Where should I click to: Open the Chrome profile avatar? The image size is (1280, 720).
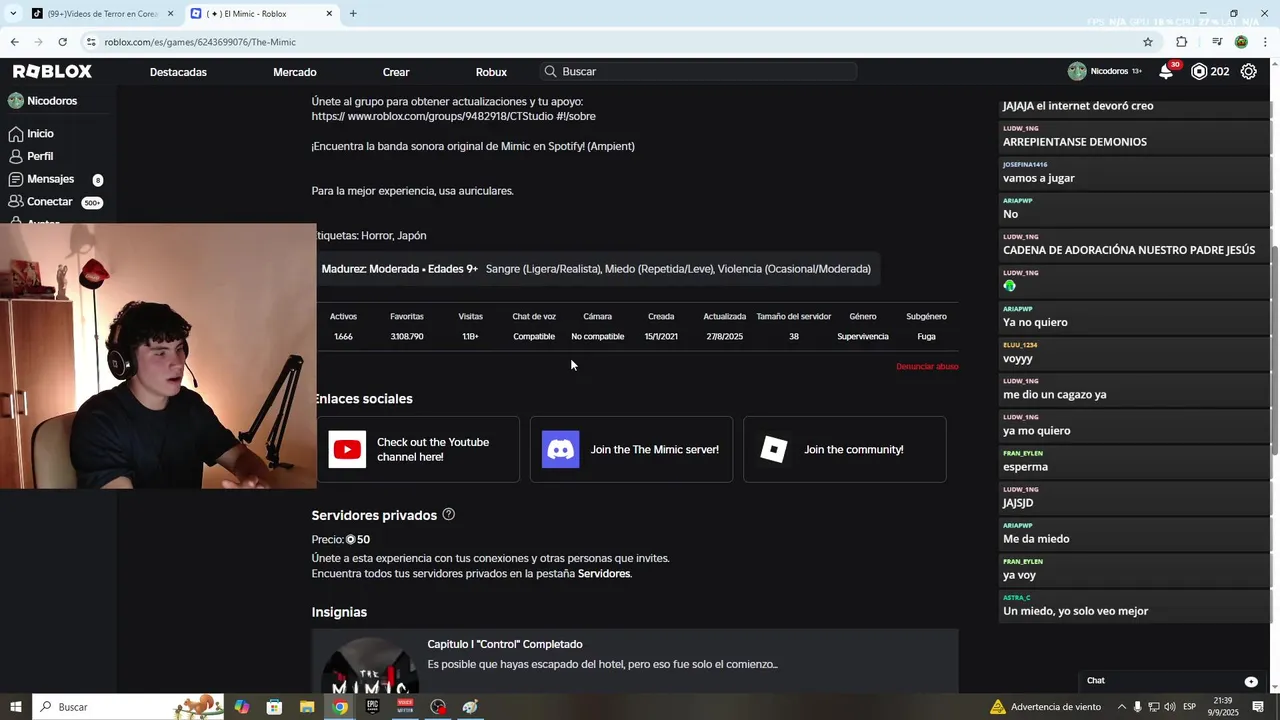click(1241, 42)
